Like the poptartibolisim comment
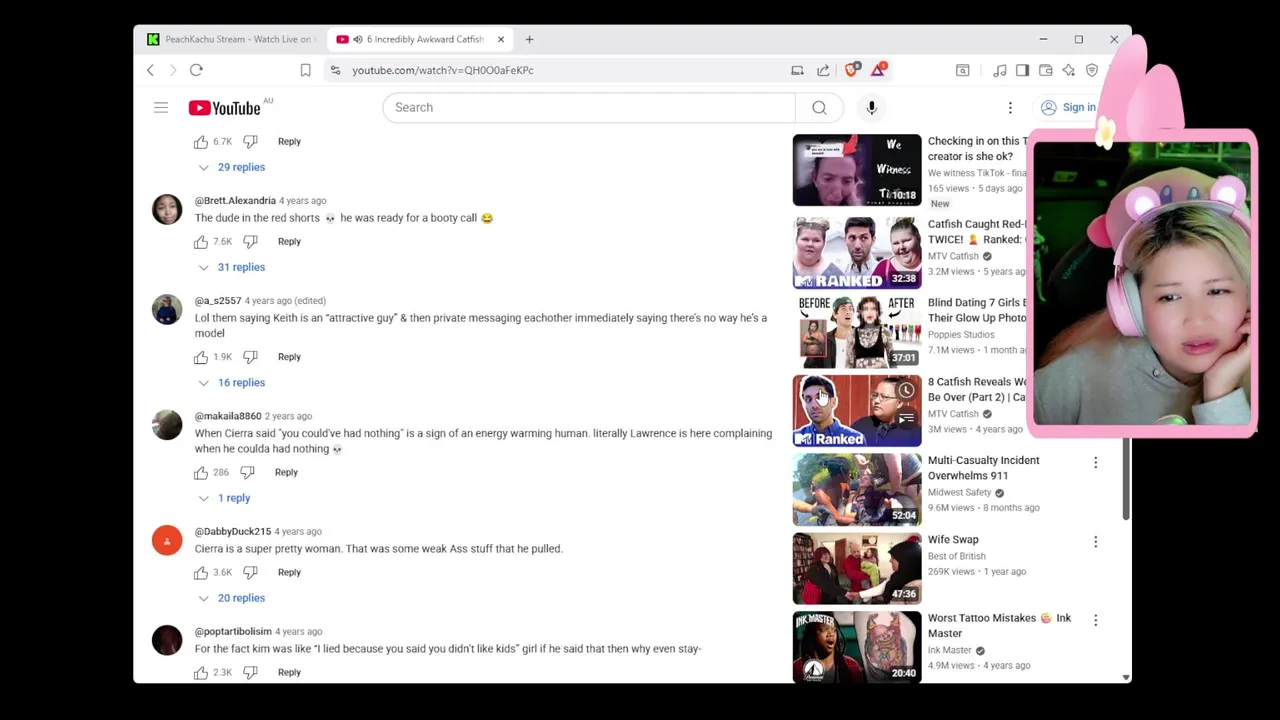The image size is (1280, 720). click(201, 672)
